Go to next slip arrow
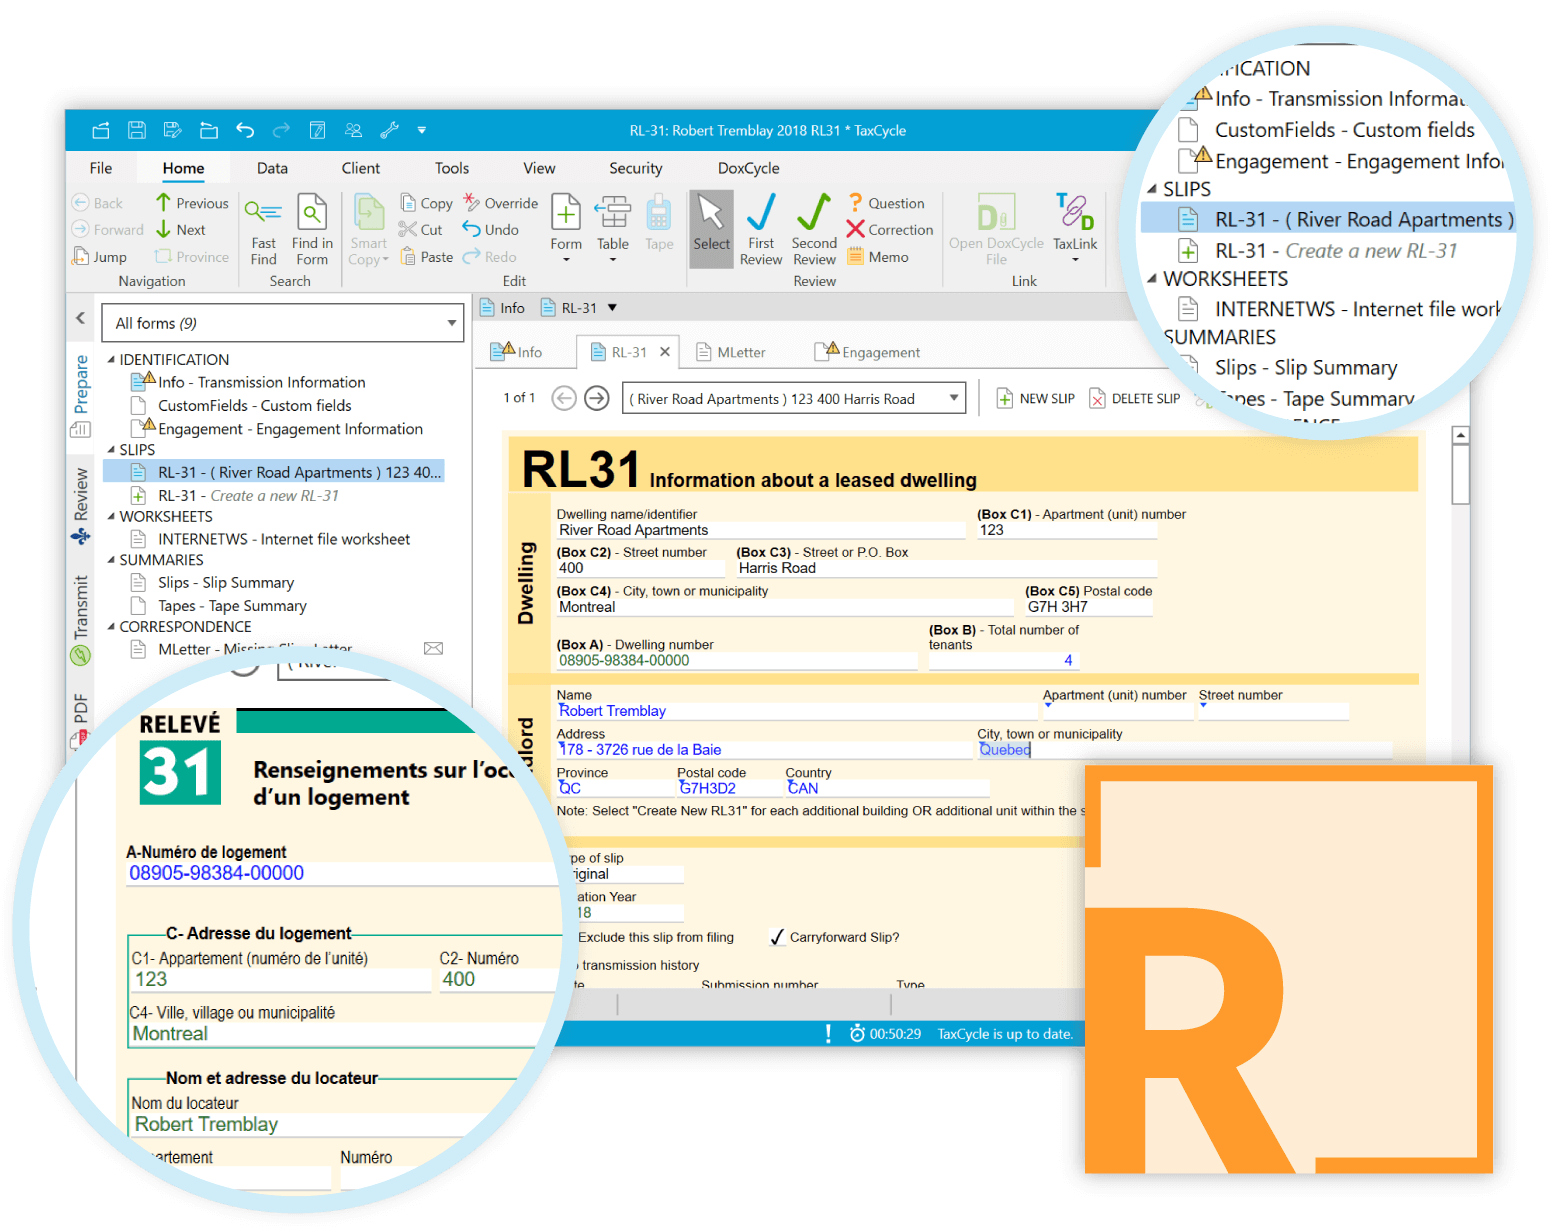The height and width of the screenshot is (1228, 1553). (x=597, y=399)
